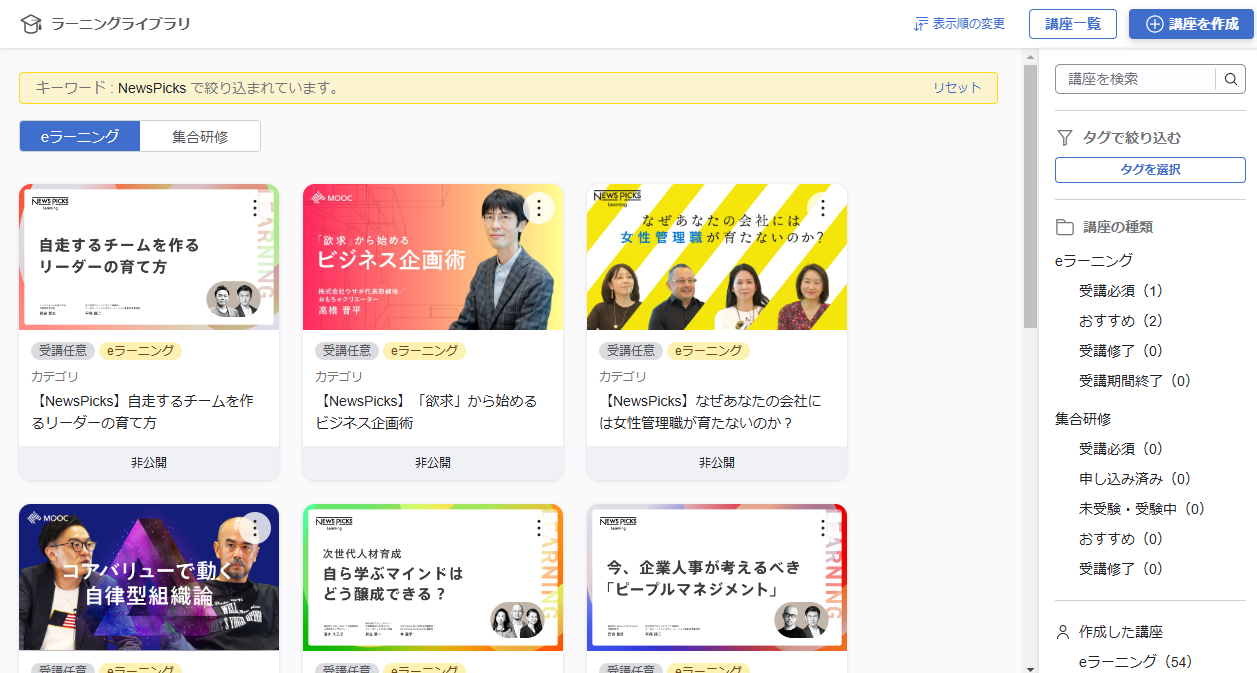1257x673 pixels.
Task: Filter 集合研修 by 受講必須（0）
Action: pos(1121,449)
